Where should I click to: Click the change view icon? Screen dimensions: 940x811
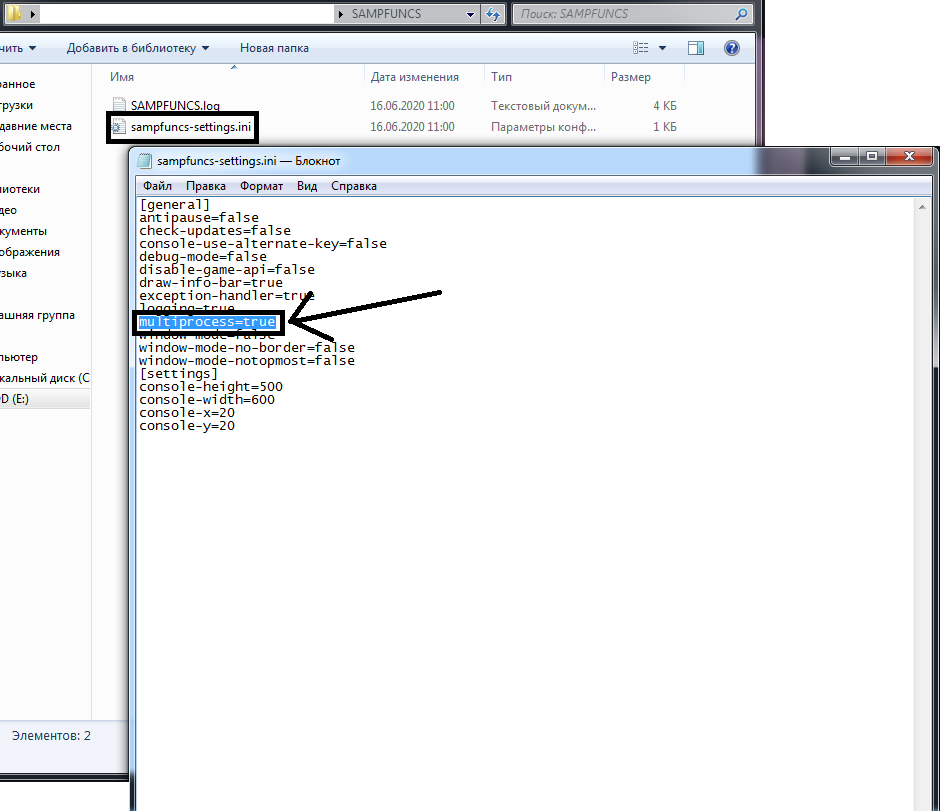(x=642, y=48)
